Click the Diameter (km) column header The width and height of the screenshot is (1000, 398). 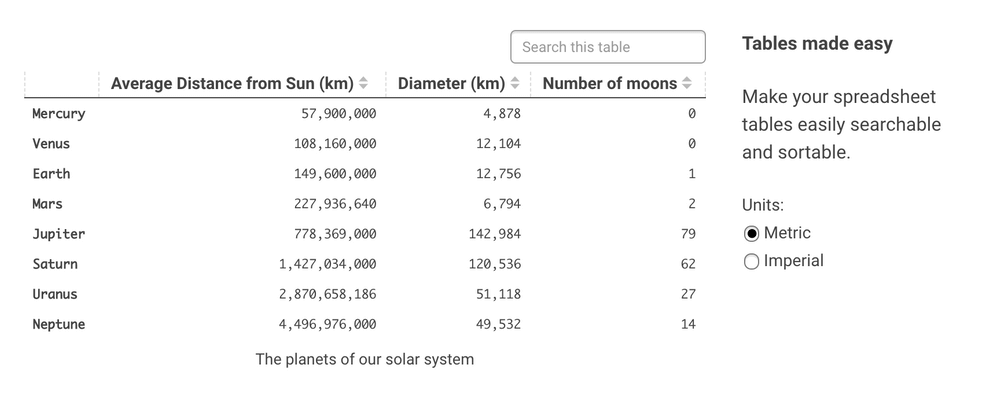click(458, 84)
